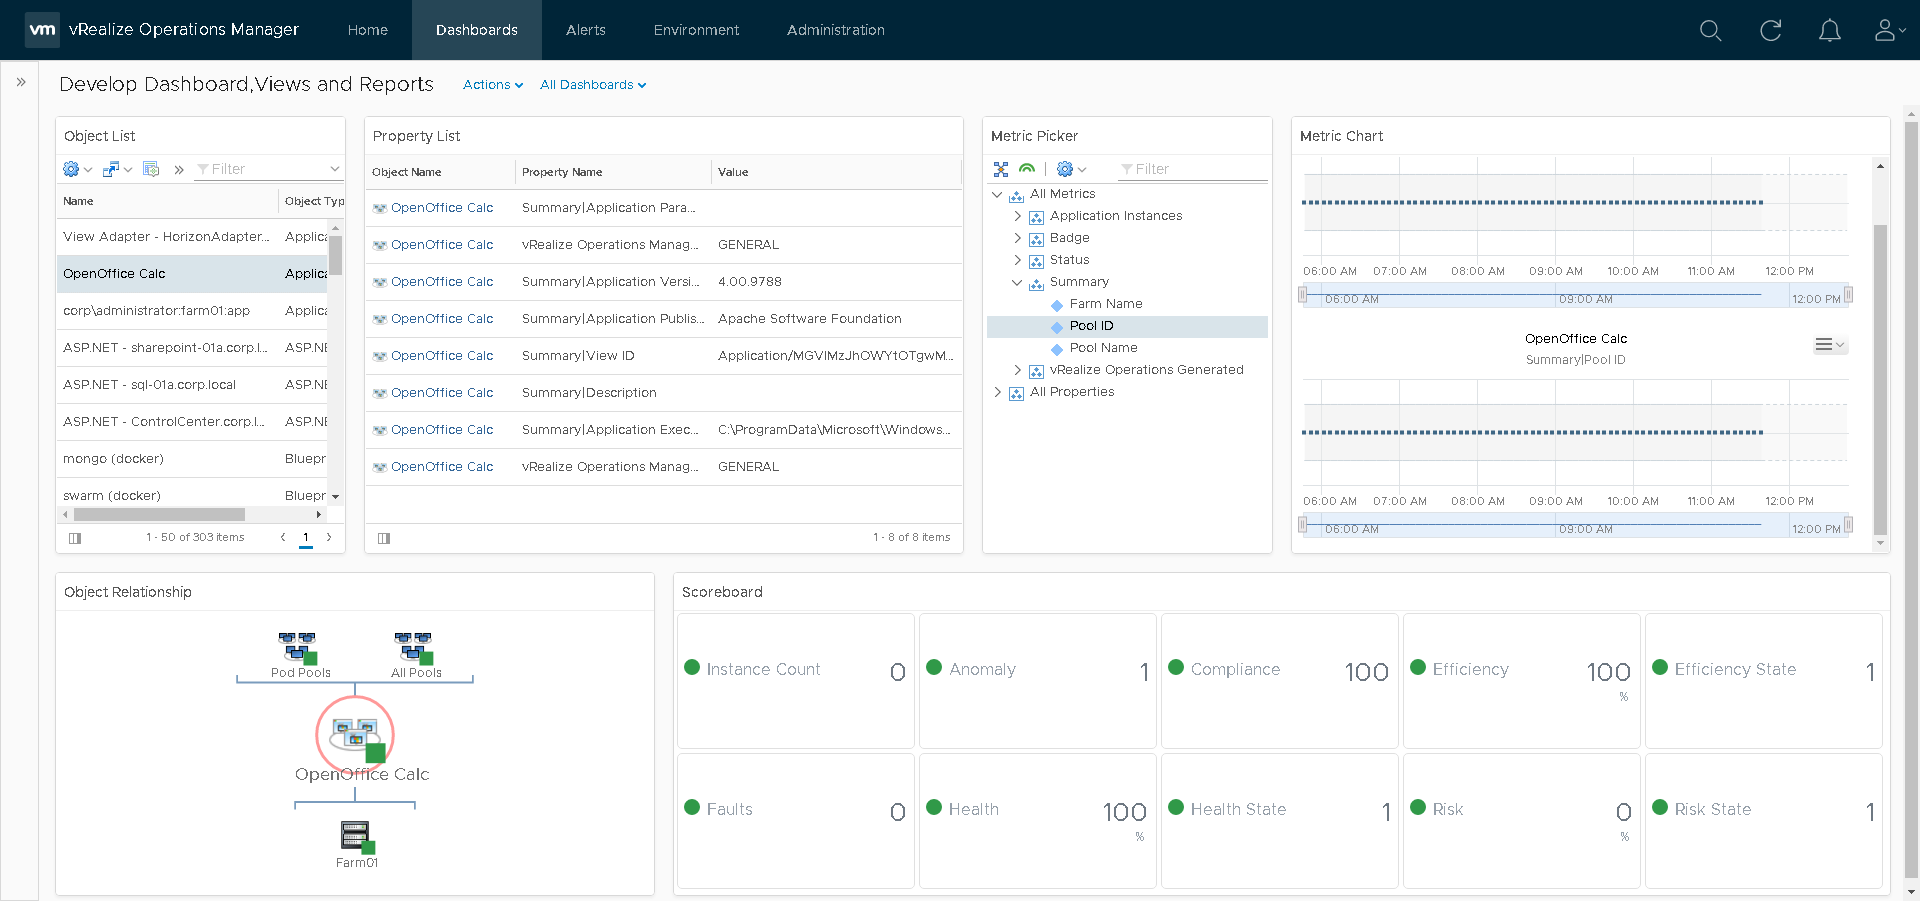Image resolution: width=1920 pixels, height=901 pixels.
Task: Click the Farm01 node icon
Action: 355,835
